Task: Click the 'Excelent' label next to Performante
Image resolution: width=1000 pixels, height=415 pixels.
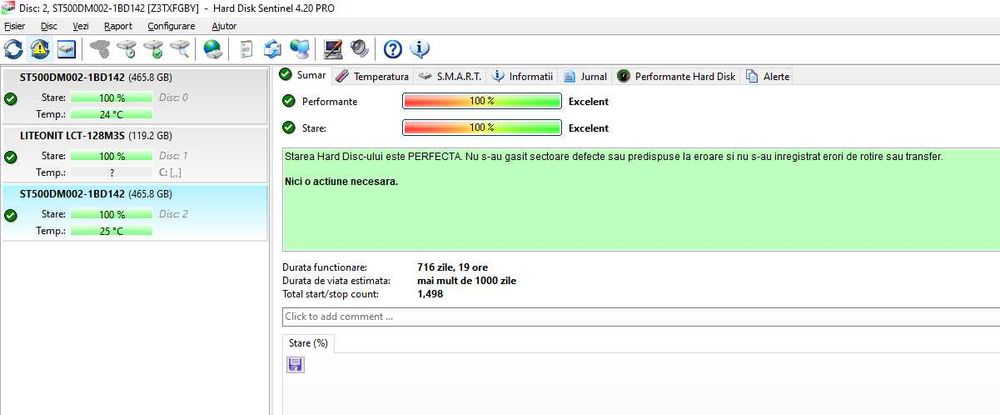Action: pyautogui.click(x=589, y=101)
